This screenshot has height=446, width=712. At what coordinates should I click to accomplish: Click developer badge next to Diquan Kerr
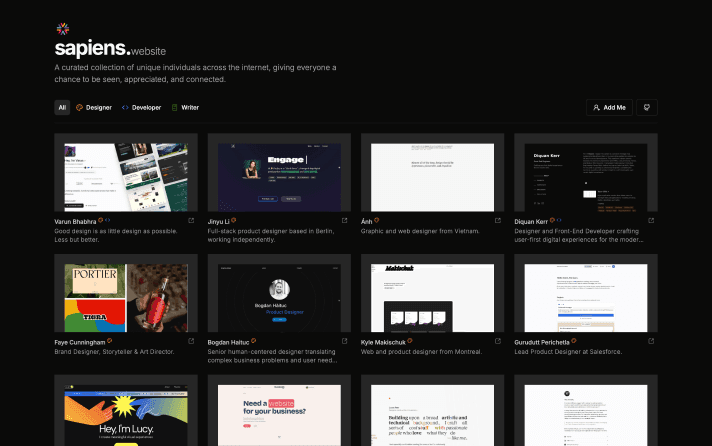pyautogui.click(x=559, y=220)
